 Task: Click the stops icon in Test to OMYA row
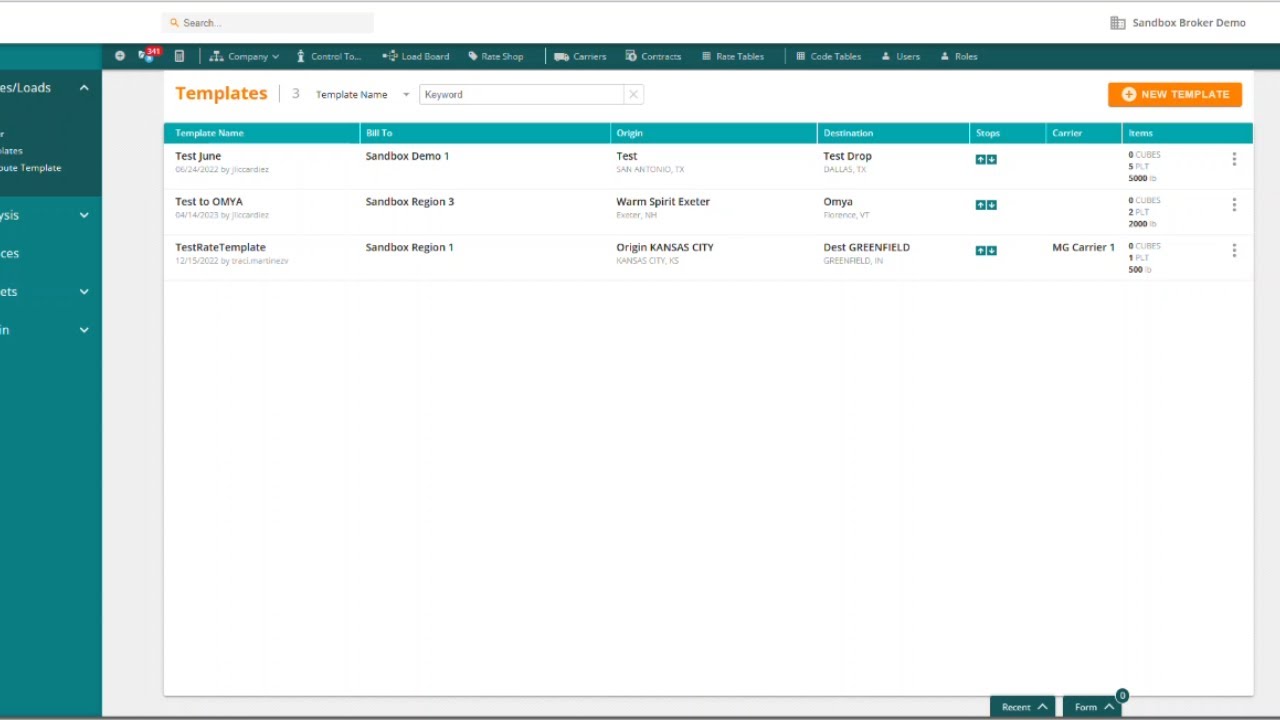pos(986,205)
